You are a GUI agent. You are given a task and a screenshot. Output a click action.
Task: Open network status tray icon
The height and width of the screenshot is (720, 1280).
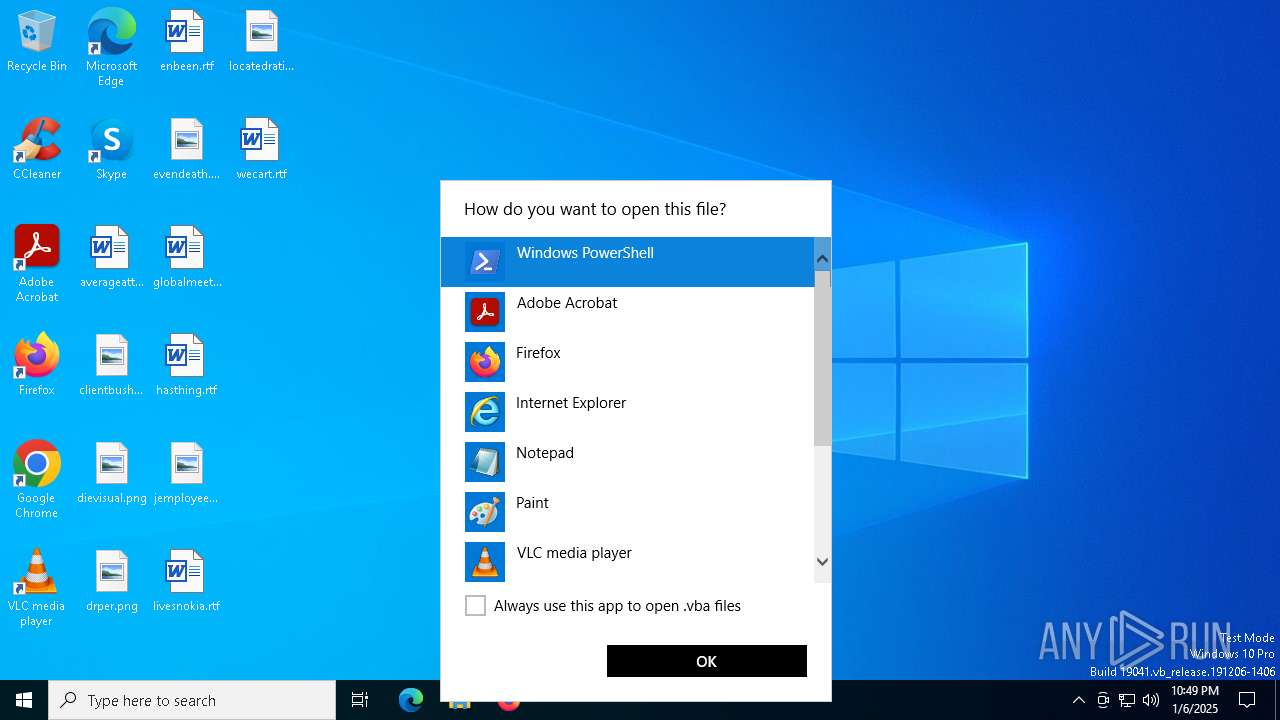[1127, 700]
